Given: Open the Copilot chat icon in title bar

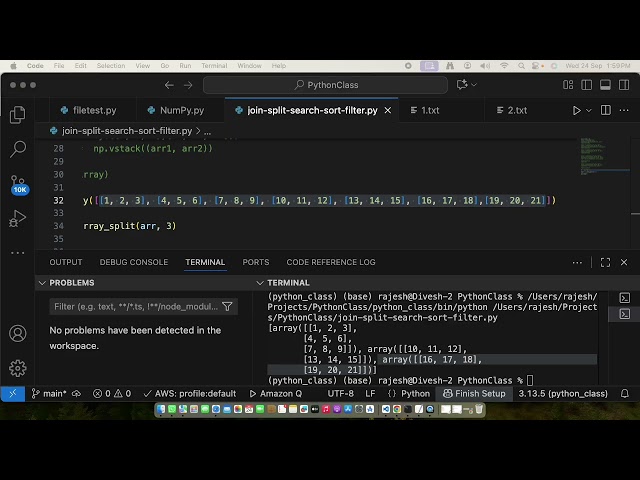Looking at the screenshot, I should [462, 84].
